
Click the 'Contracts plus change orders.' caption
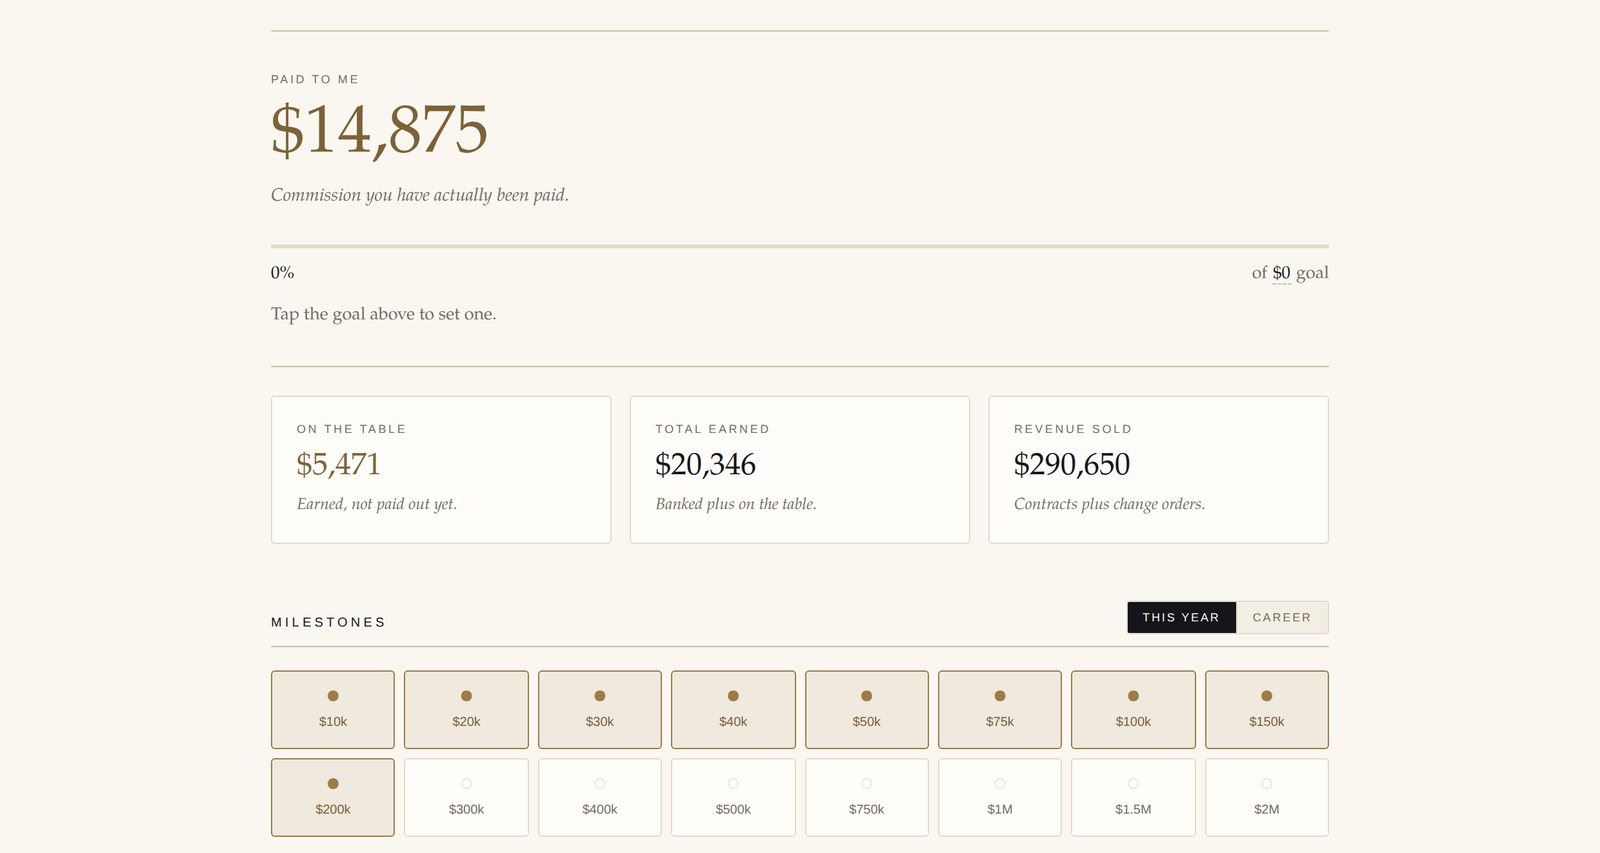pyautogui.click(x=1109, y=504)
